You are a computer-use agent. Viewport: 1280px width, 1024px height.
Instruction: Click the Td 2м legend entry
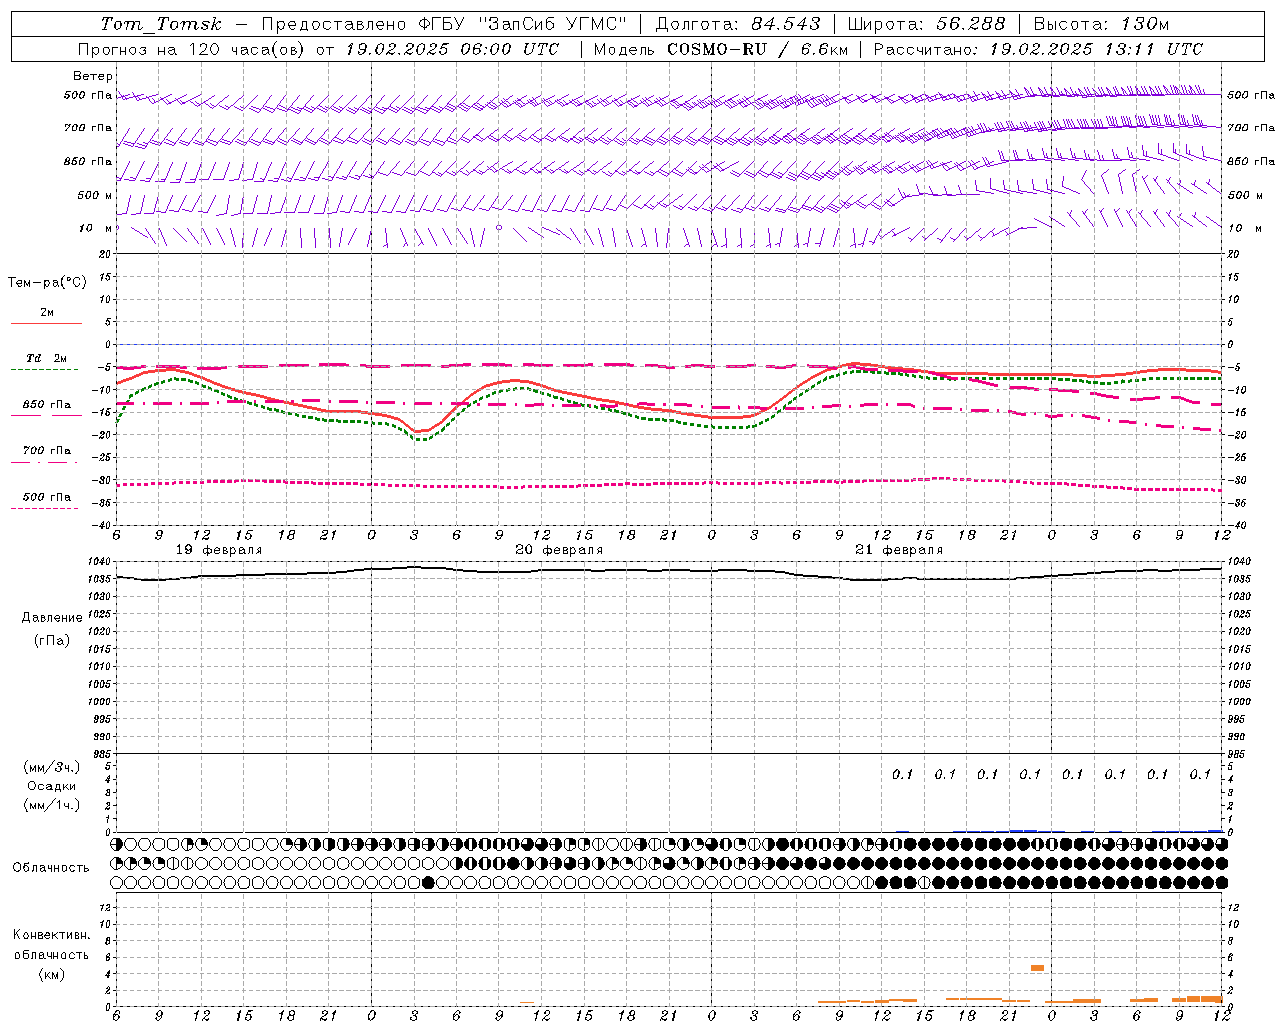(x=46, y=358)
